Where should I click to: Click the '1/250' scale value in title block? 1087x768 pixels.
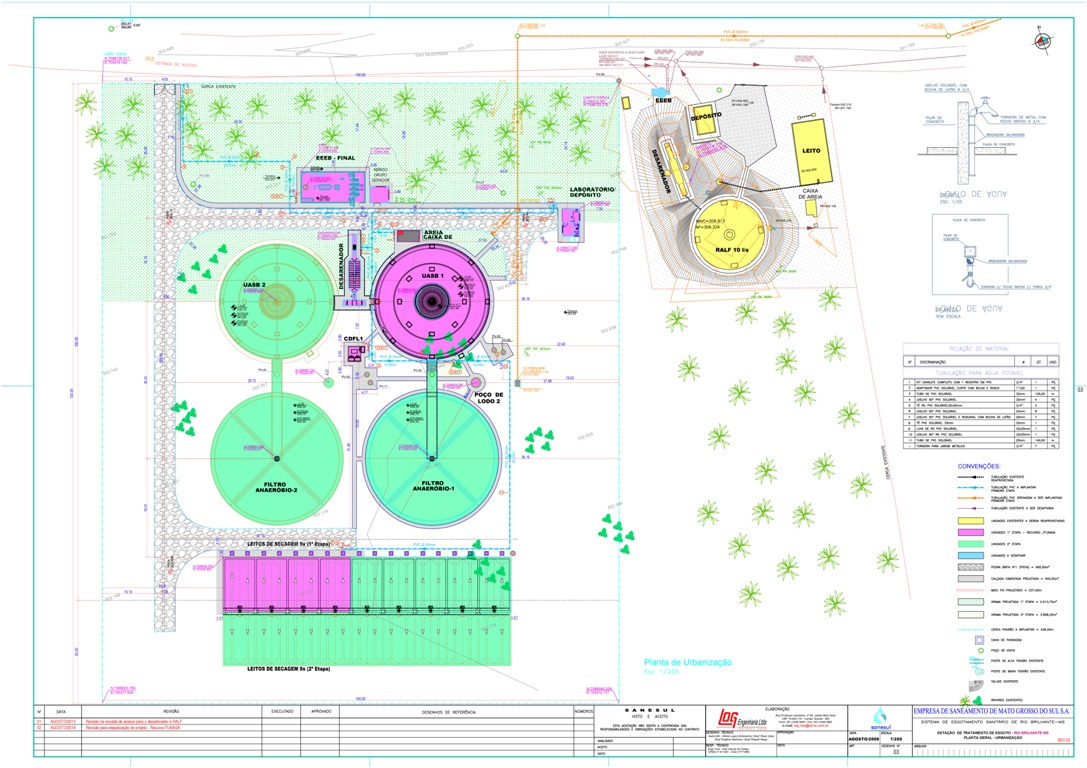(x=896, y=739)
